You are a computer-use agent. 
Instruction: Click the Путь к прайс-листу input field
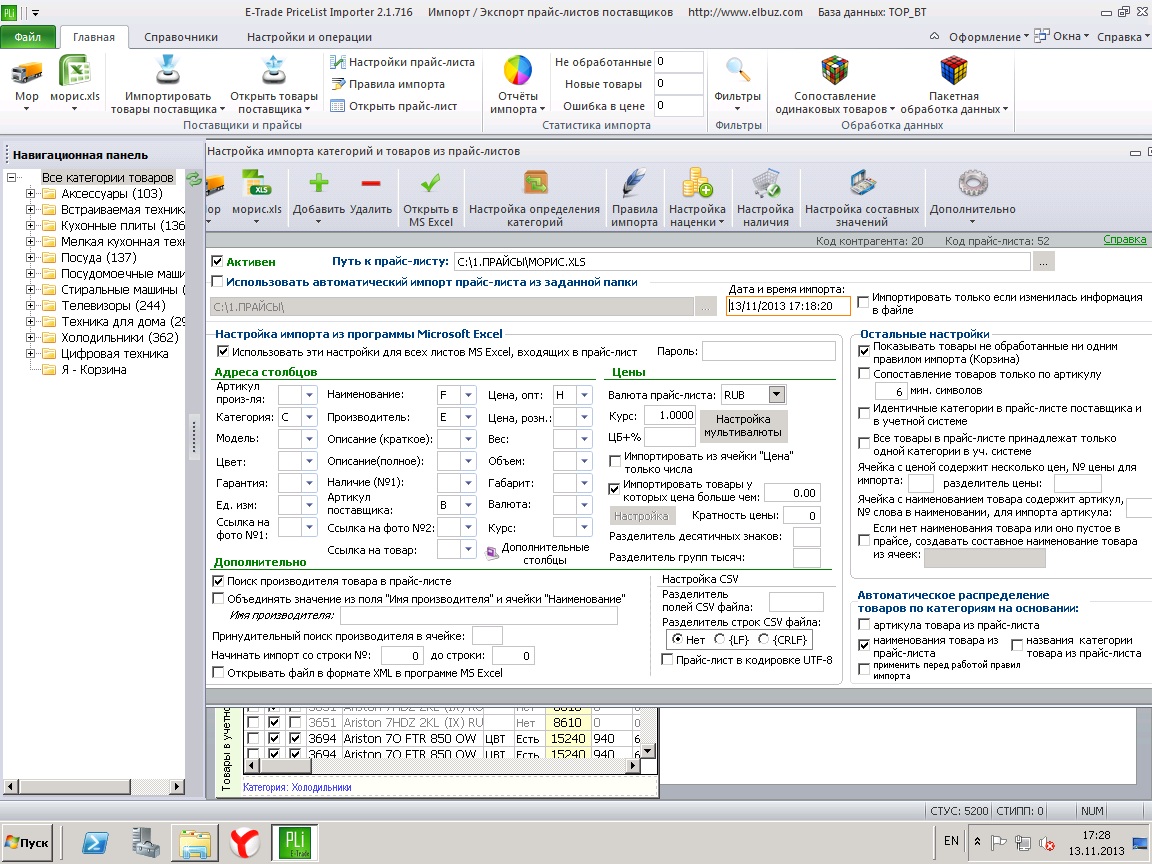pyautogui.click(x=742, y=262)
